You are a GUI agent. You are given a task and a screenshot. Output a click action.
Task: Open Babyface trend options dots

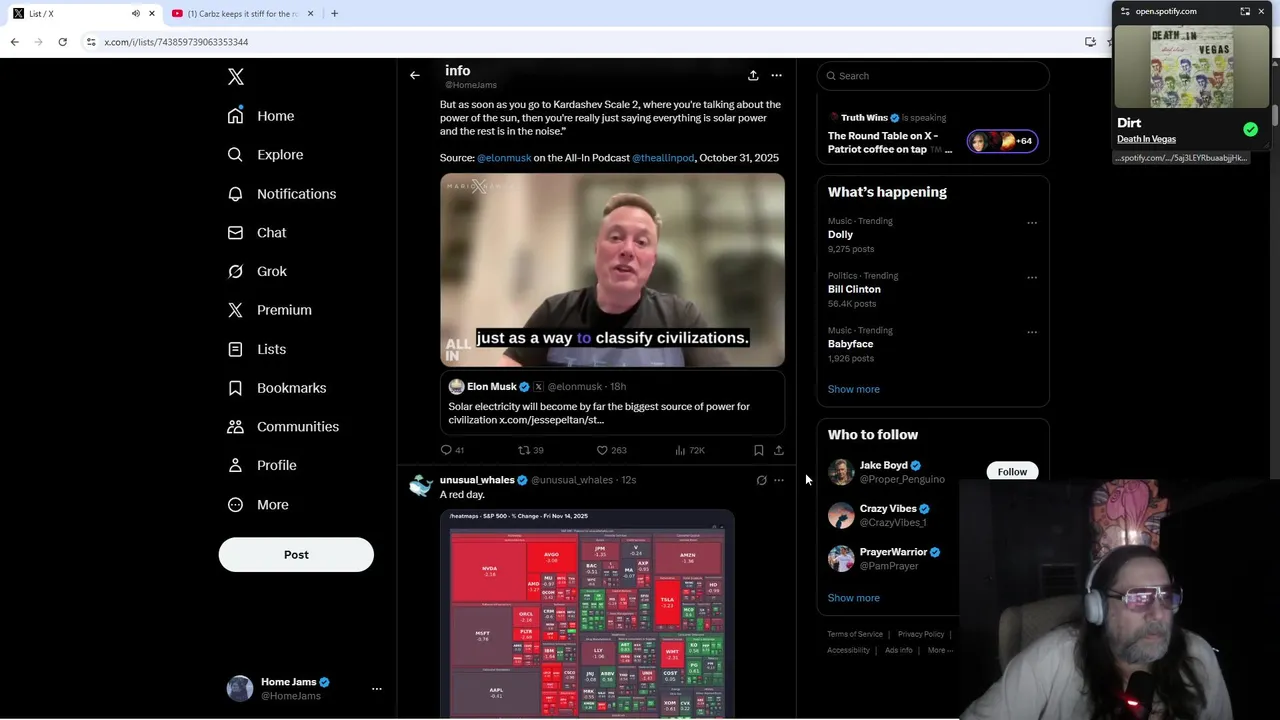1032,332
